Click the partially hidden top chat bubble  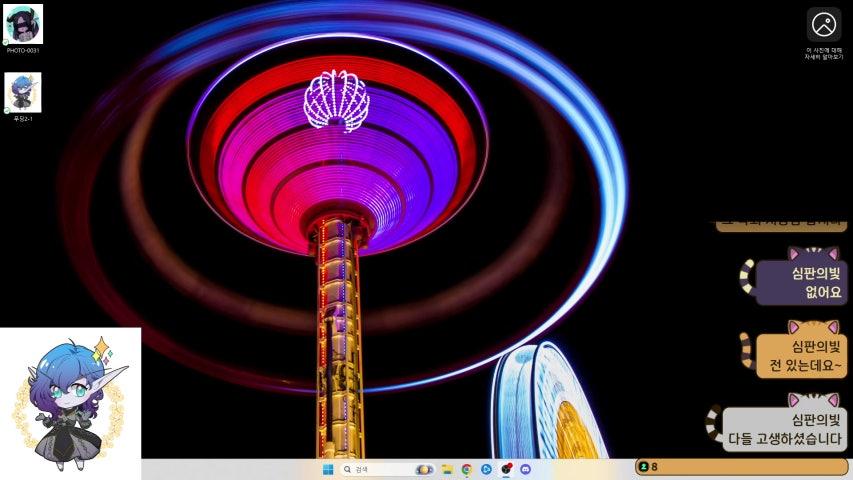pyautogui.click(x=781, y=226)
